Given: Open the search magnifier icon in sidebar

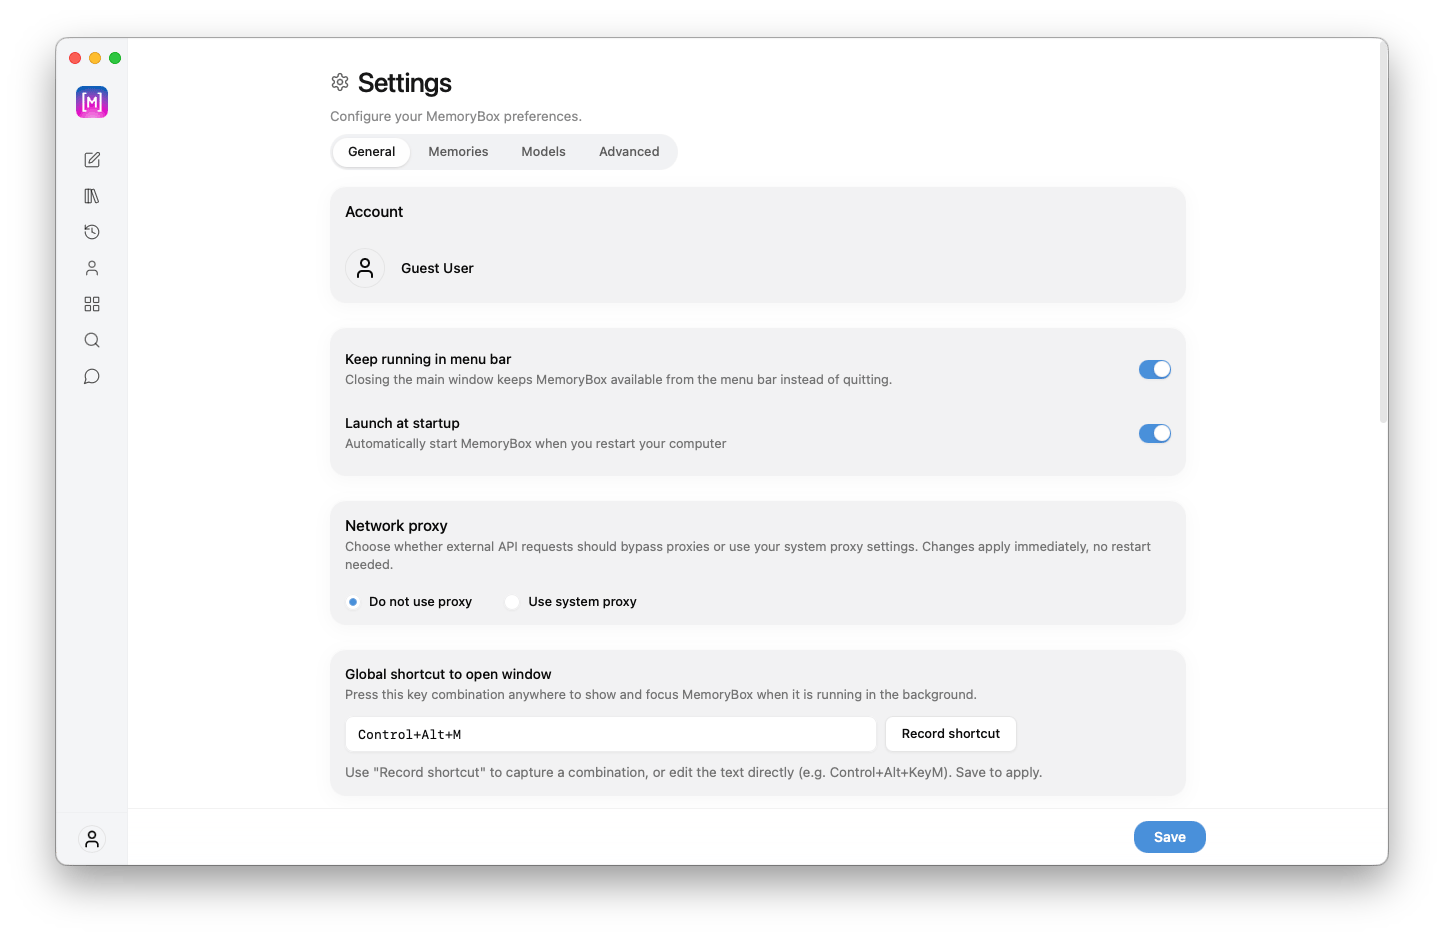Looking at the screenshot, I should pyautogui.click(x=92, y=340).
